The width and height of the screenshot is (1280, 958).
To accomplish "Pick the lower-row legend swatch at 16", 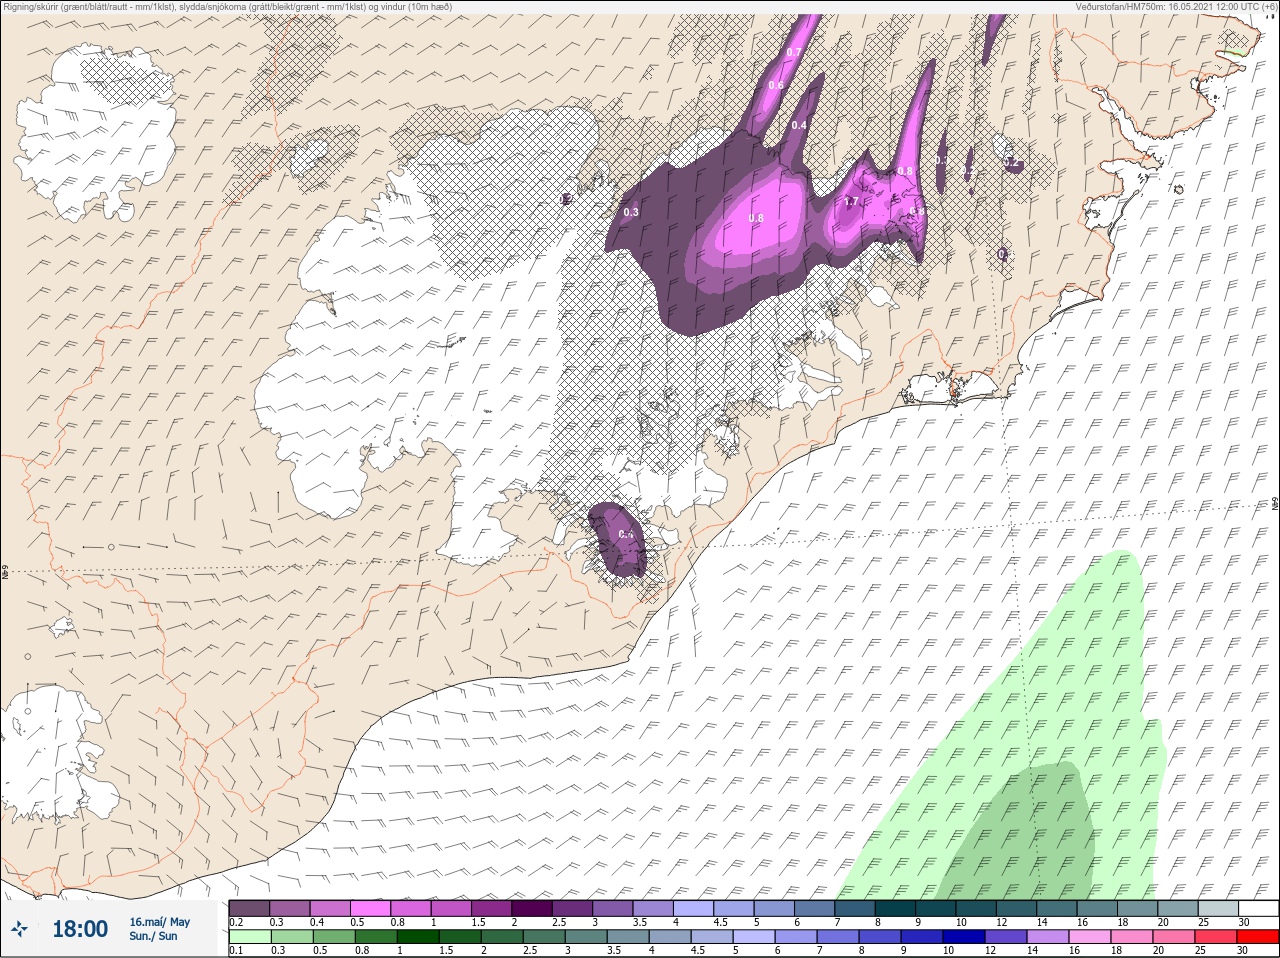I will pos(1090,937).
